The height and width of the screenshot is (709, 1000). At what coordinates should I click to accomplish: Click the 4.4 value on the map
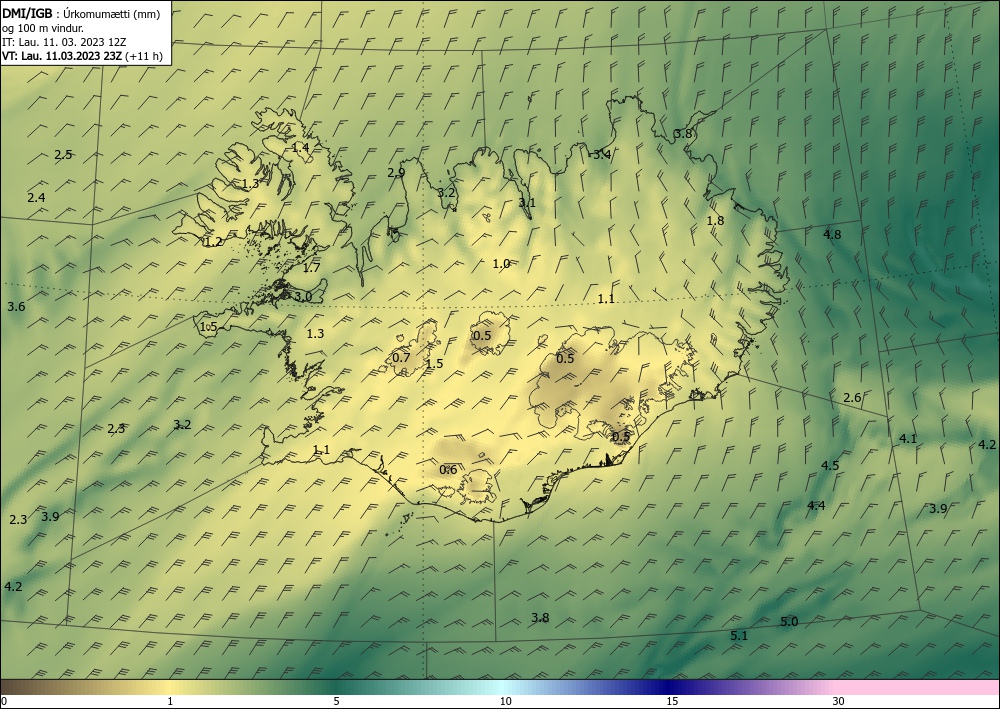[816, 506]
